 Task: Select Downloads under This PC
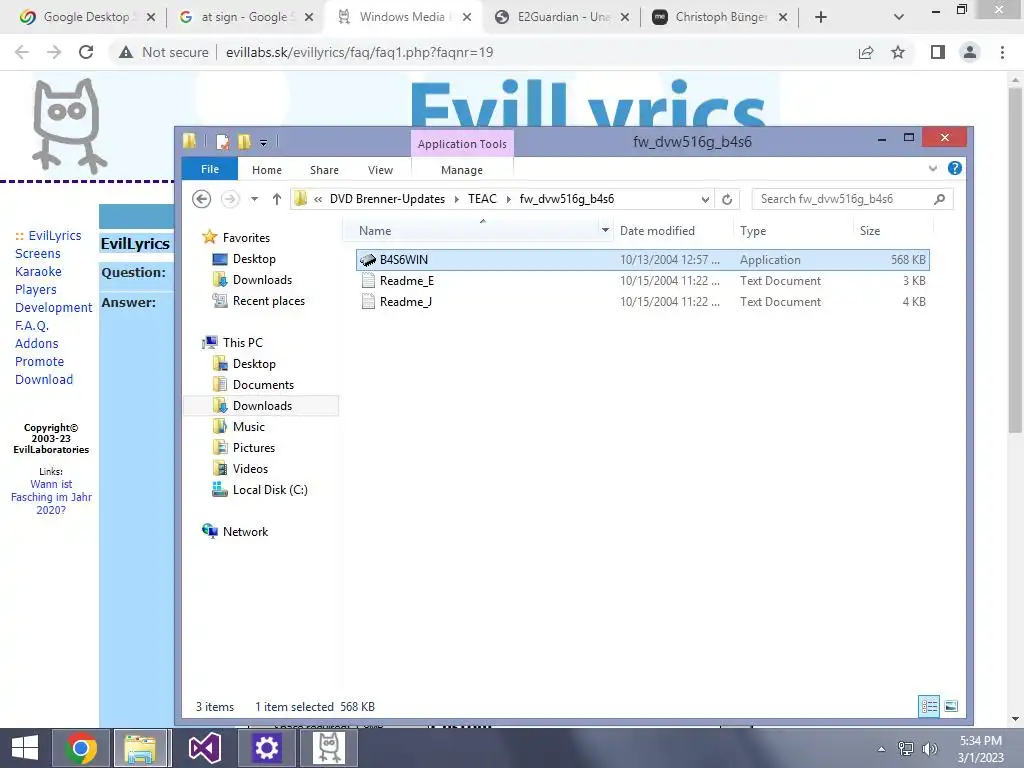pyautogui.click(x=262, y=406)
